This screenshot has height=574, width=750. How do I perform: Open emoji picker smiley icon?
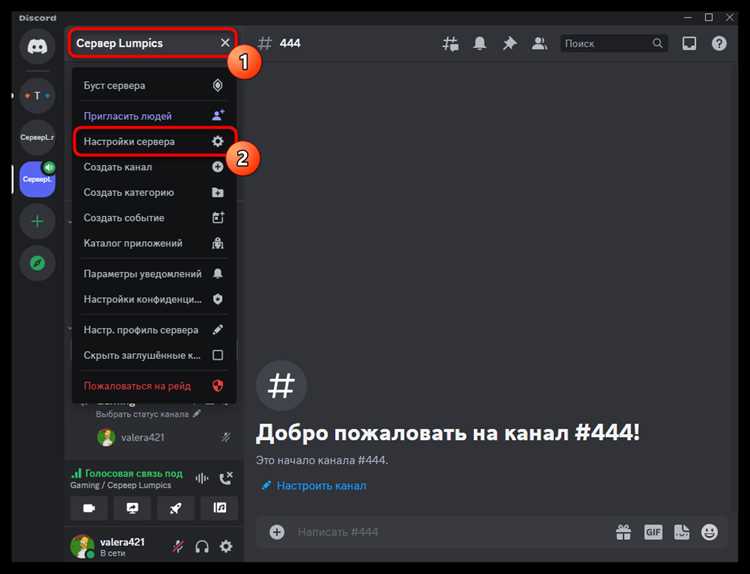710,532
